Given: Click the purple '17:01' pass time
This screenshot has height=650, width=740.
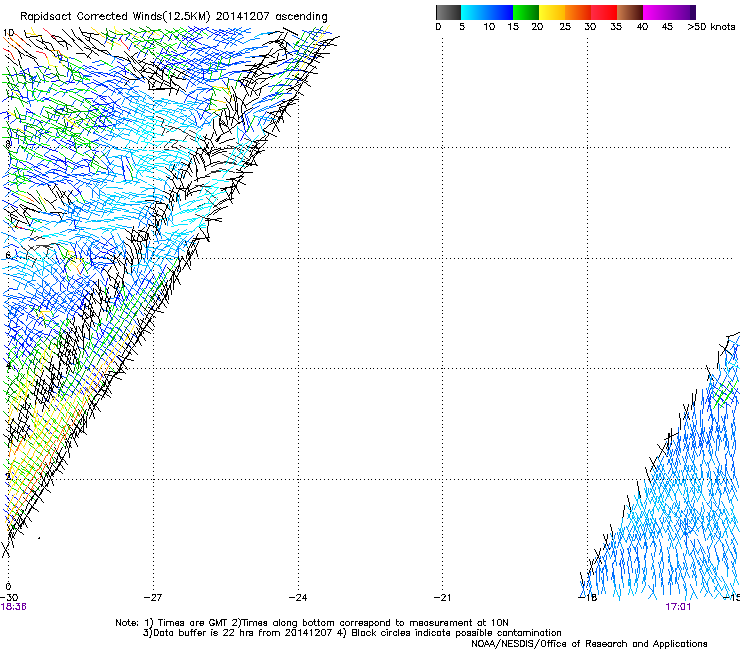Looking at the screenshot, I should [678, 607].
